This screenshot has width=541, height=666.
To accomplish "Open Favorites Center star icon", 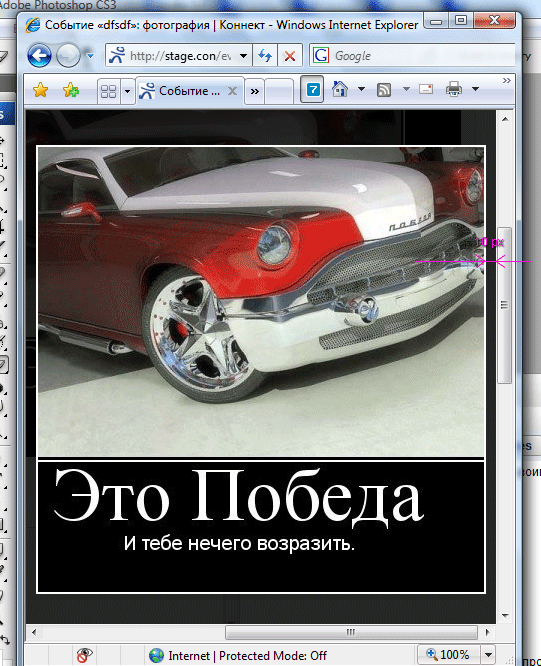I will [x=40, y=90].
